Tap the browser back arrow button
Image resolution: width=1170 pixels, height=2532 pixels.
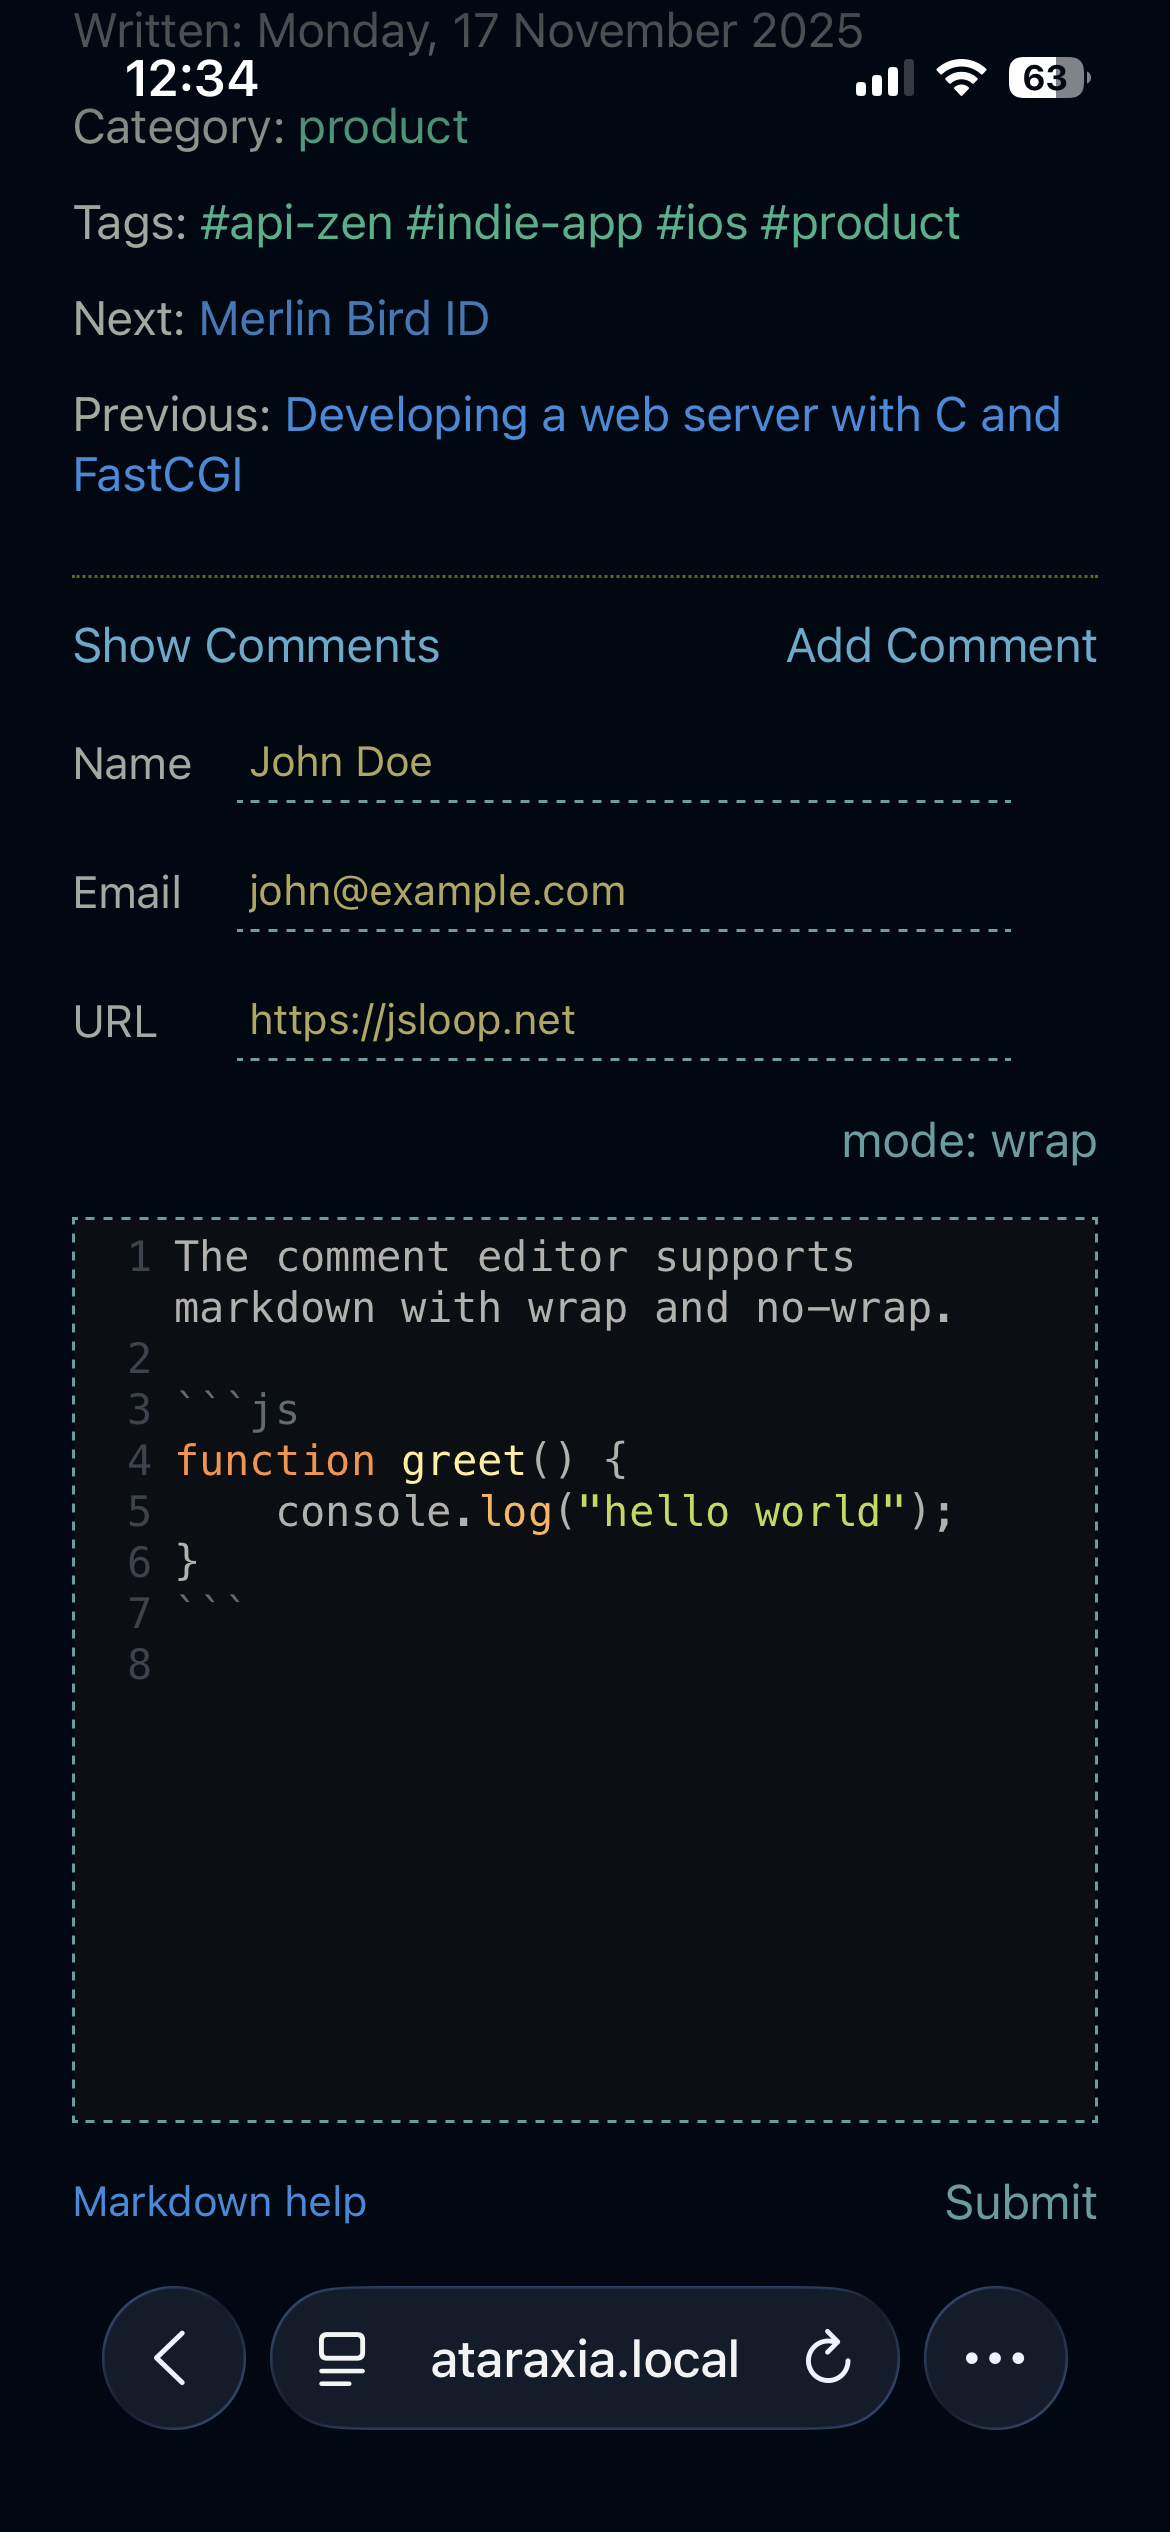[x=173, y=2357]
